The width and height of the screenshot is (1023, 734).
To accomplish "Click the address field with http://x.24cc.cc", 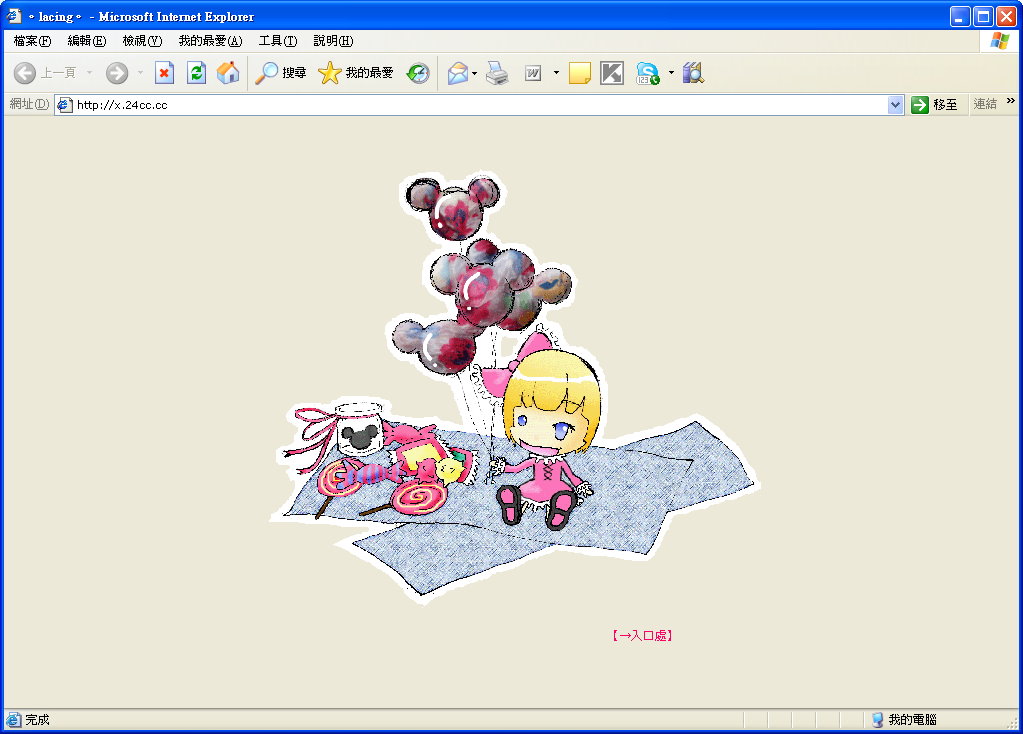I will [480, 104].
